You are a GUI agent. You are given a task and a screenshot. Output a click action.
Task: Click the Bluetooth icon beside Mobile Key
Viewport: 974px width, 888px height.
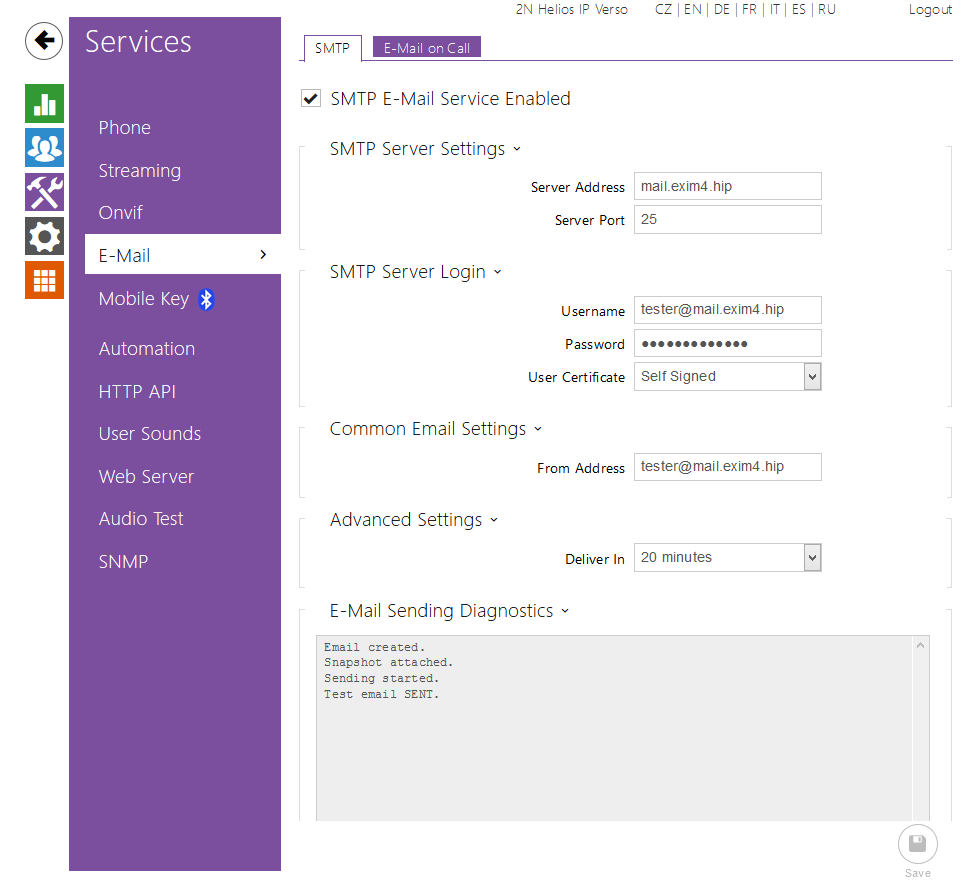(x=206, y=299)
